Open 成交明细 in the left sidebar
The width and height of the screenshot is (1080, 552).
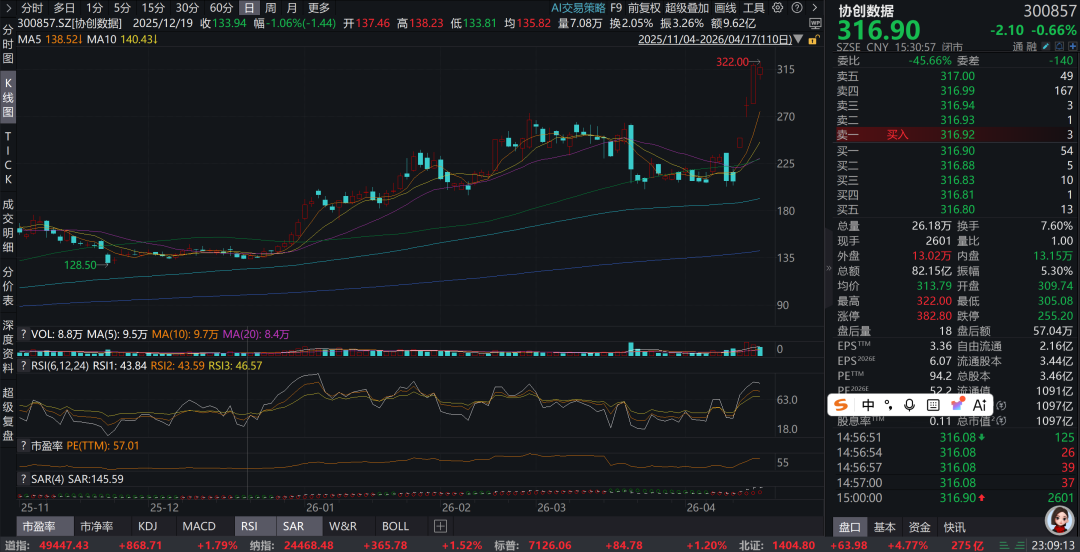pos(8,225)
